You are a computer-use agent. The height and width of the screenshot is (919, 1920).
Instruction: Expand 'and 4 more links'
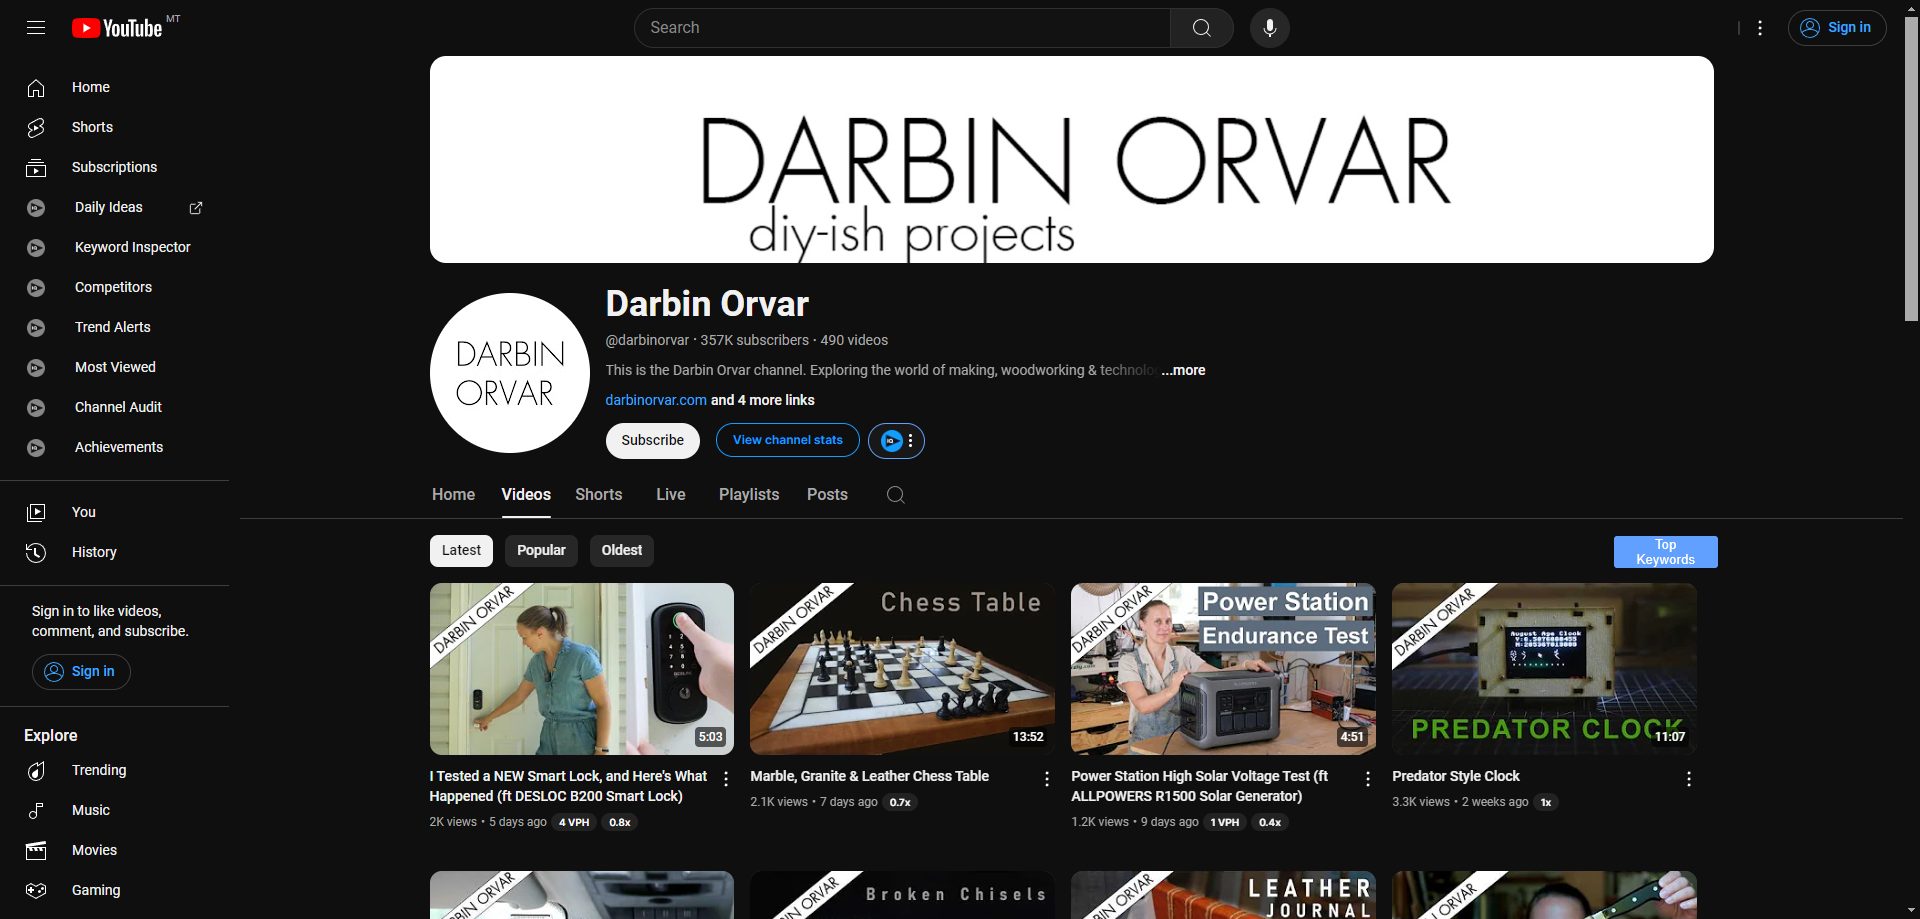tap(763, 400)
